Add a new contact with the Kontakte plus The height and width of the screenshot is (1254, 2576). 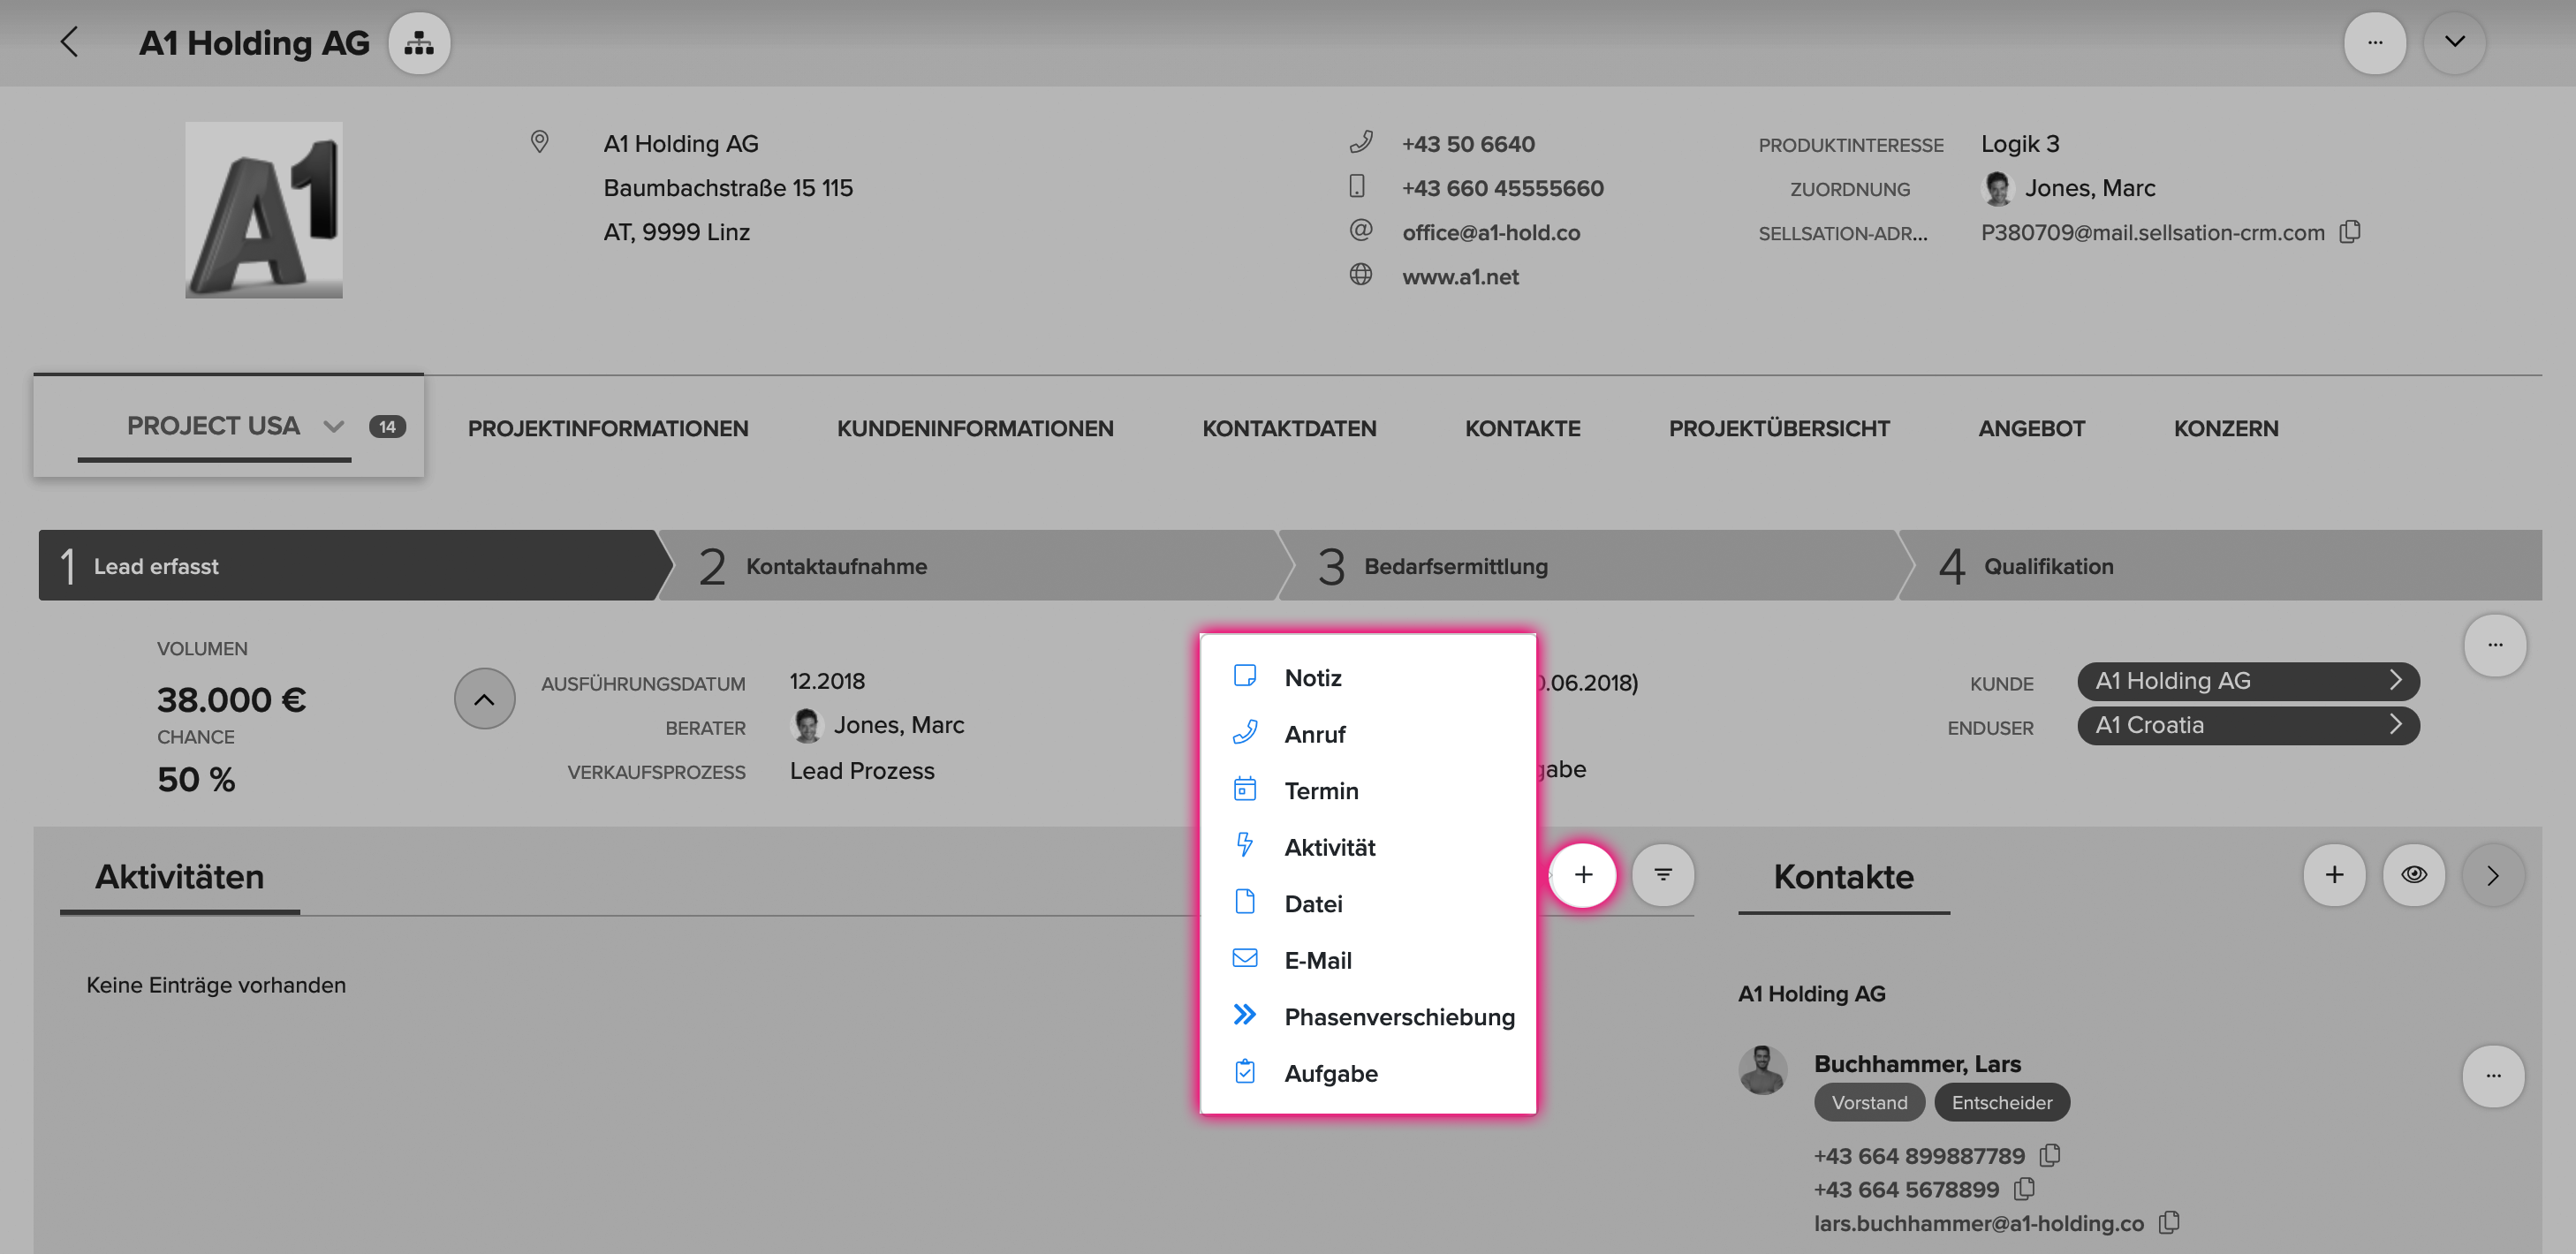coord(2334,875)
